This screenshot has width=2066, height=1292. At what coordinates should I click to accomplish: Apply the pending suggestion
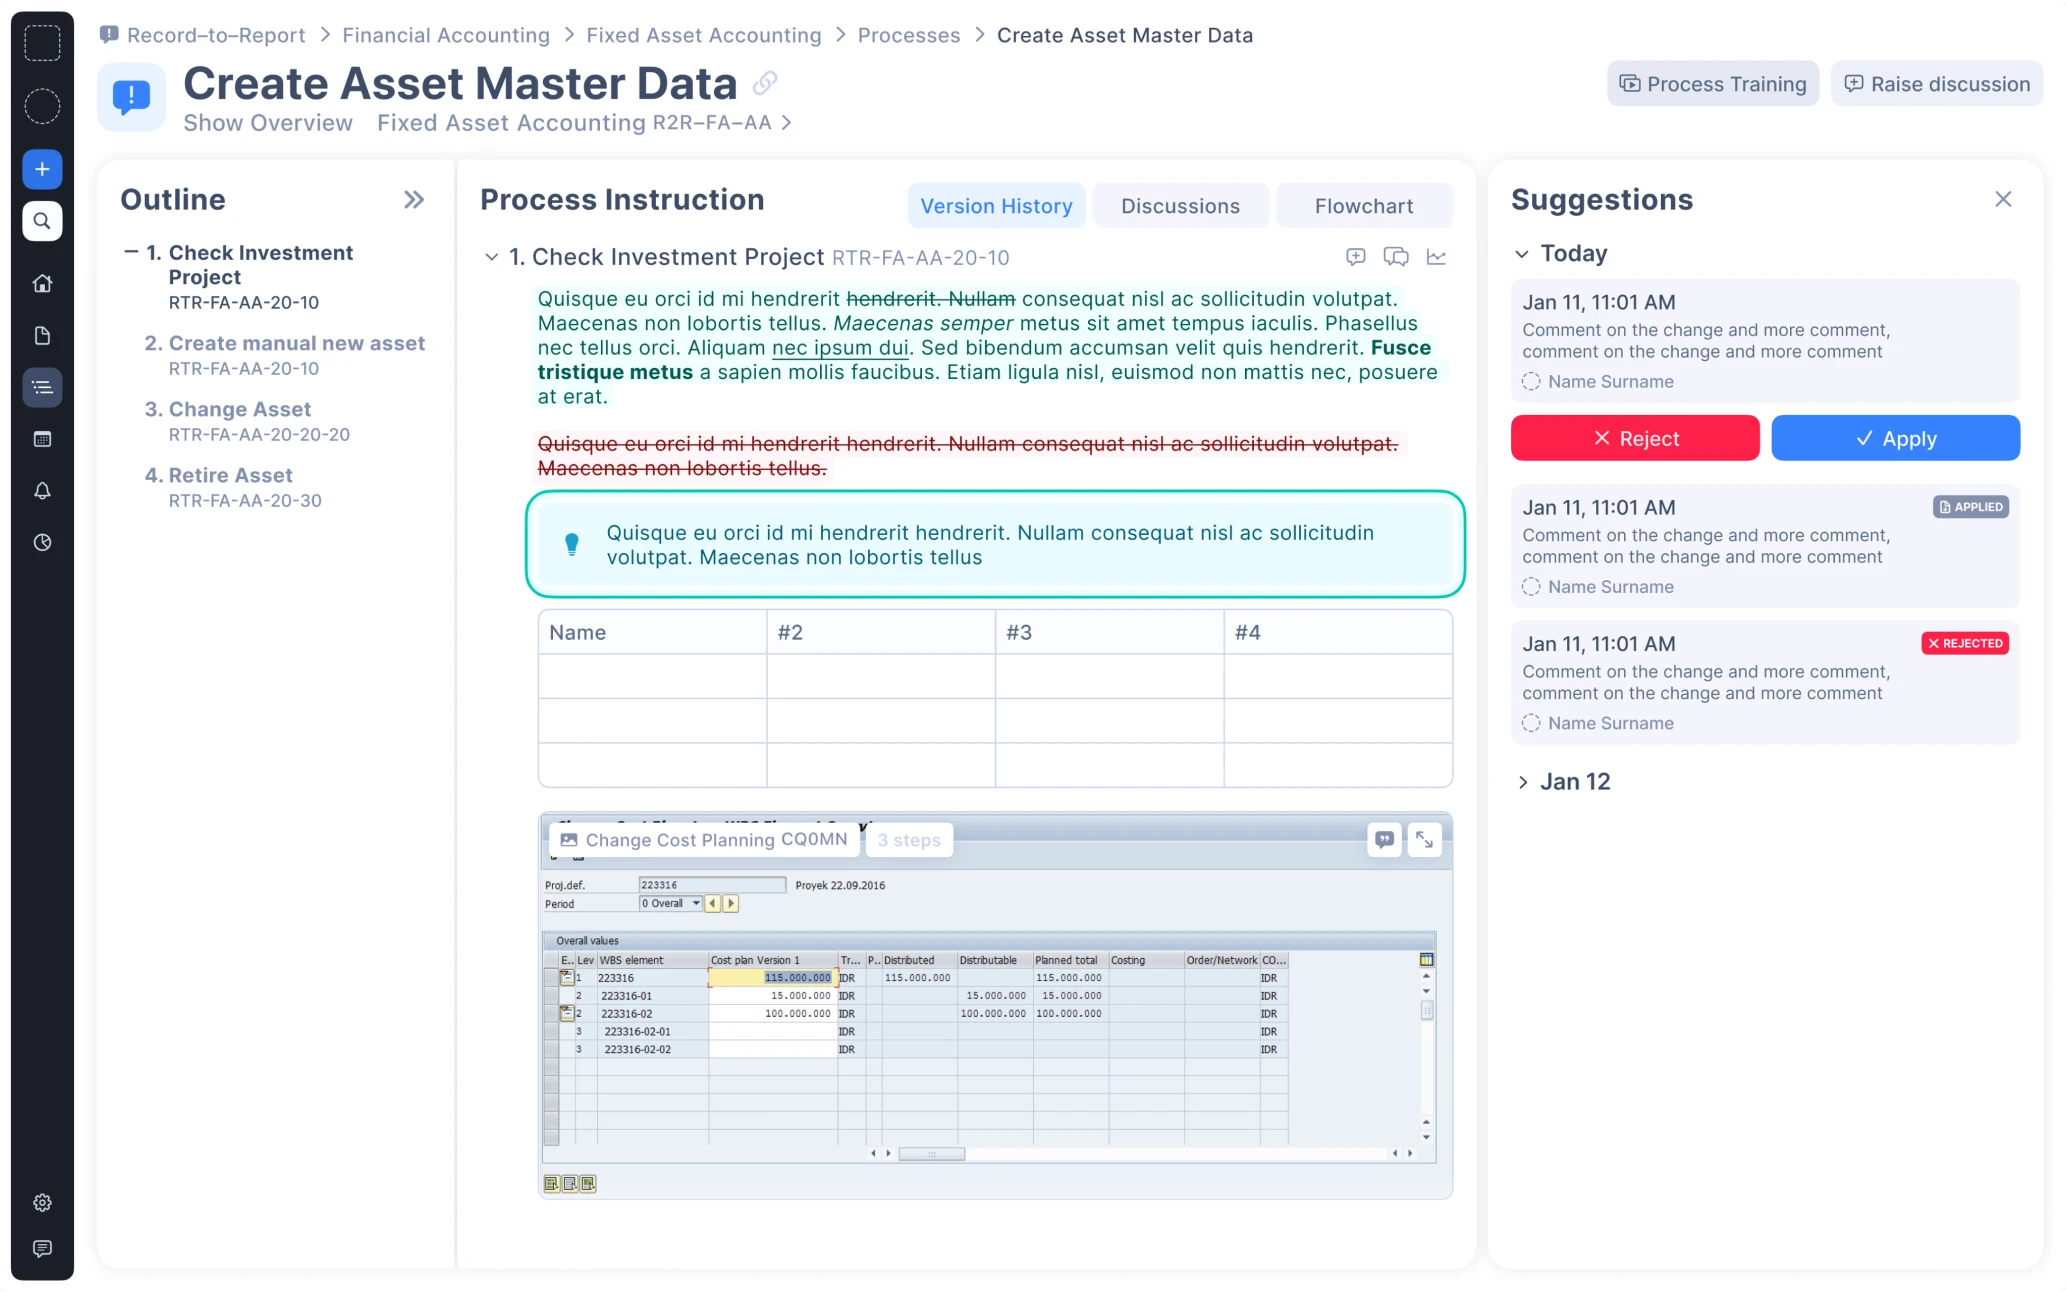click(1895, 438)
